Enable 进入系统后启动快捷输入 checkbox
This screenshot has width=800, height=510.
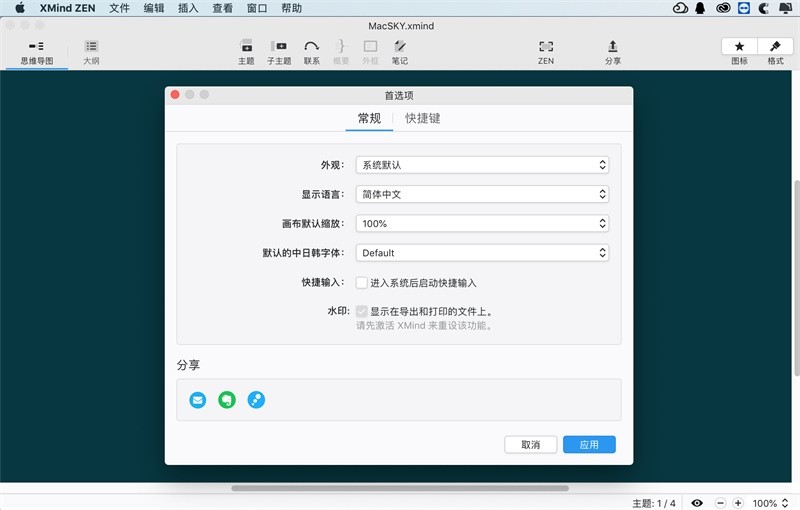coord(362,283)
